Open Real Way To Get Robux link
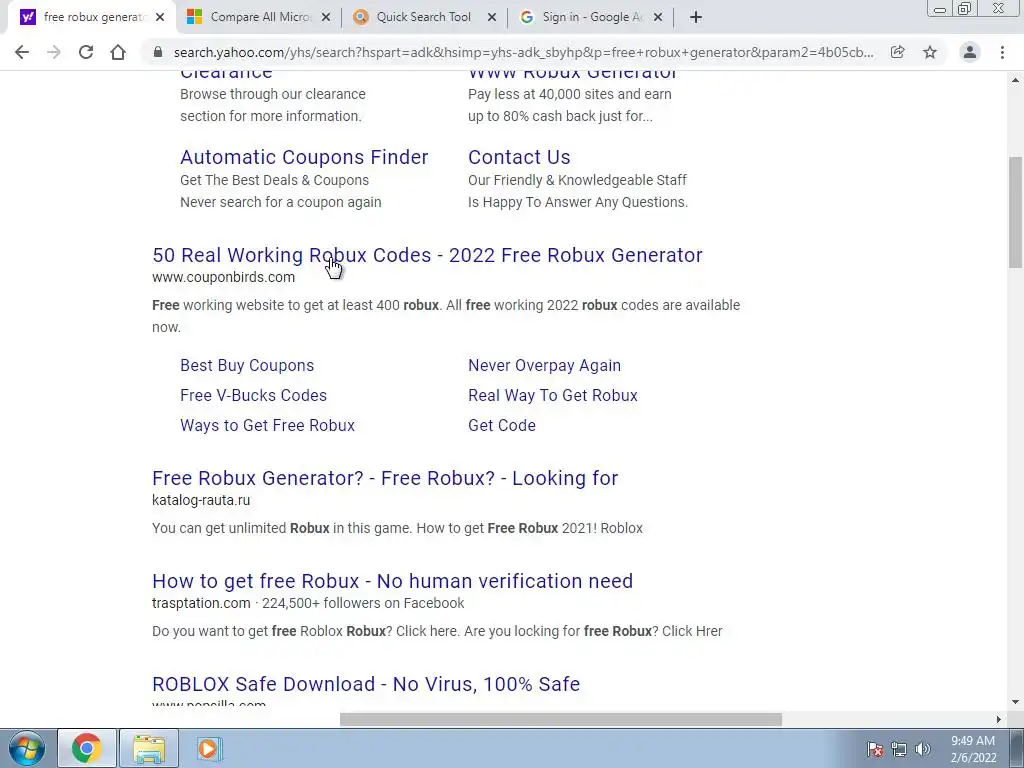The width and height of the screenshot is (1024, 768). pyautogui.click(x=552, y=396)
